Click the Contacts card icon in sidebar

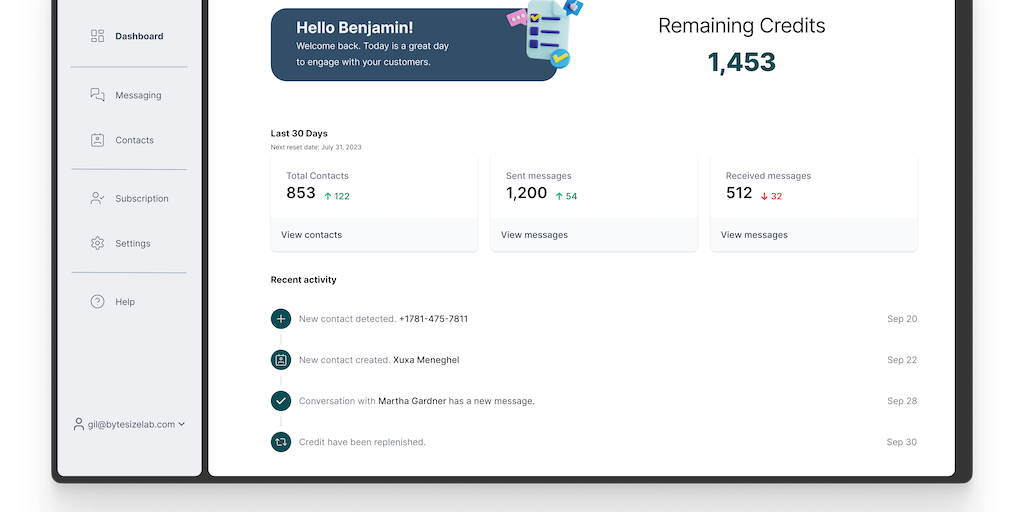pyautogui.click(x=97, y=140)
